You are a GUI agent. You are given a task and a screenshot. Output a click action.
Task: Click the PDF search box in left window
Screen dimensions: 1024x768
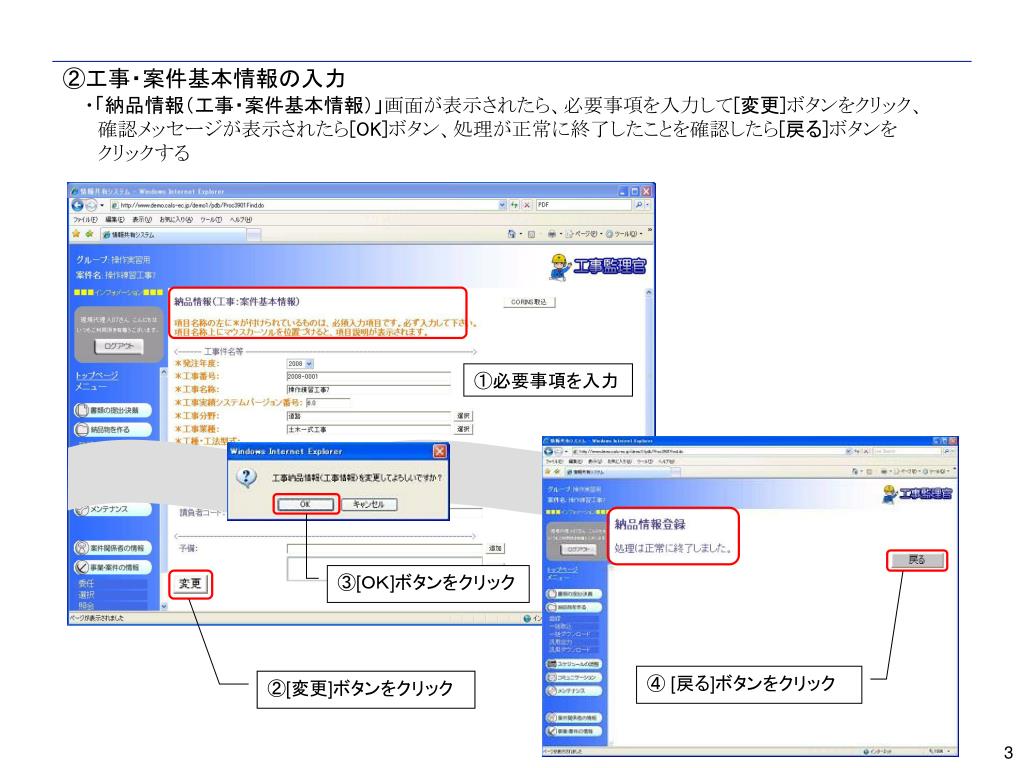(x=584, y=205)
